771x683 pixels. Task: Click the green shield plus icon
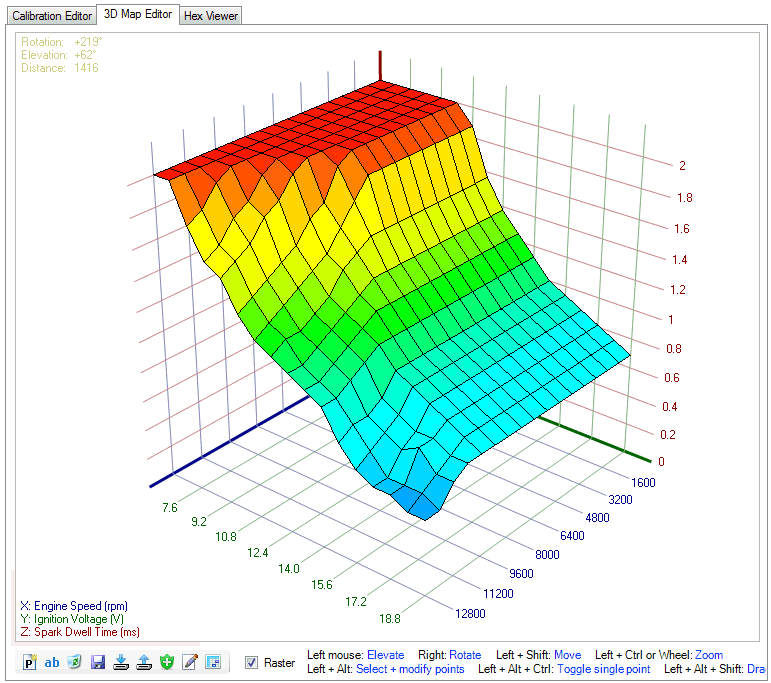coord(167,662)
